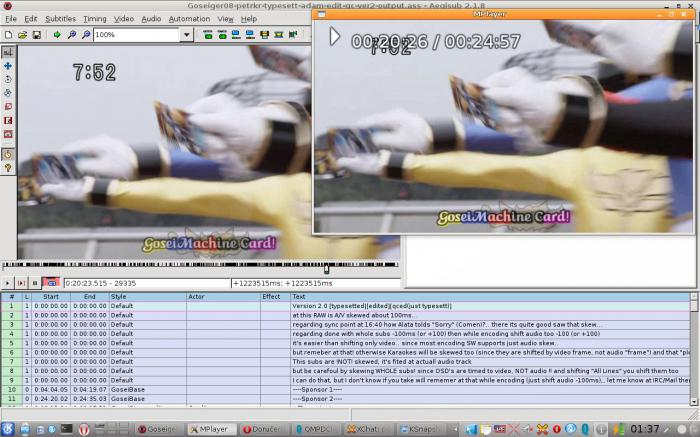Open the Automation menu

click(189, 19)
